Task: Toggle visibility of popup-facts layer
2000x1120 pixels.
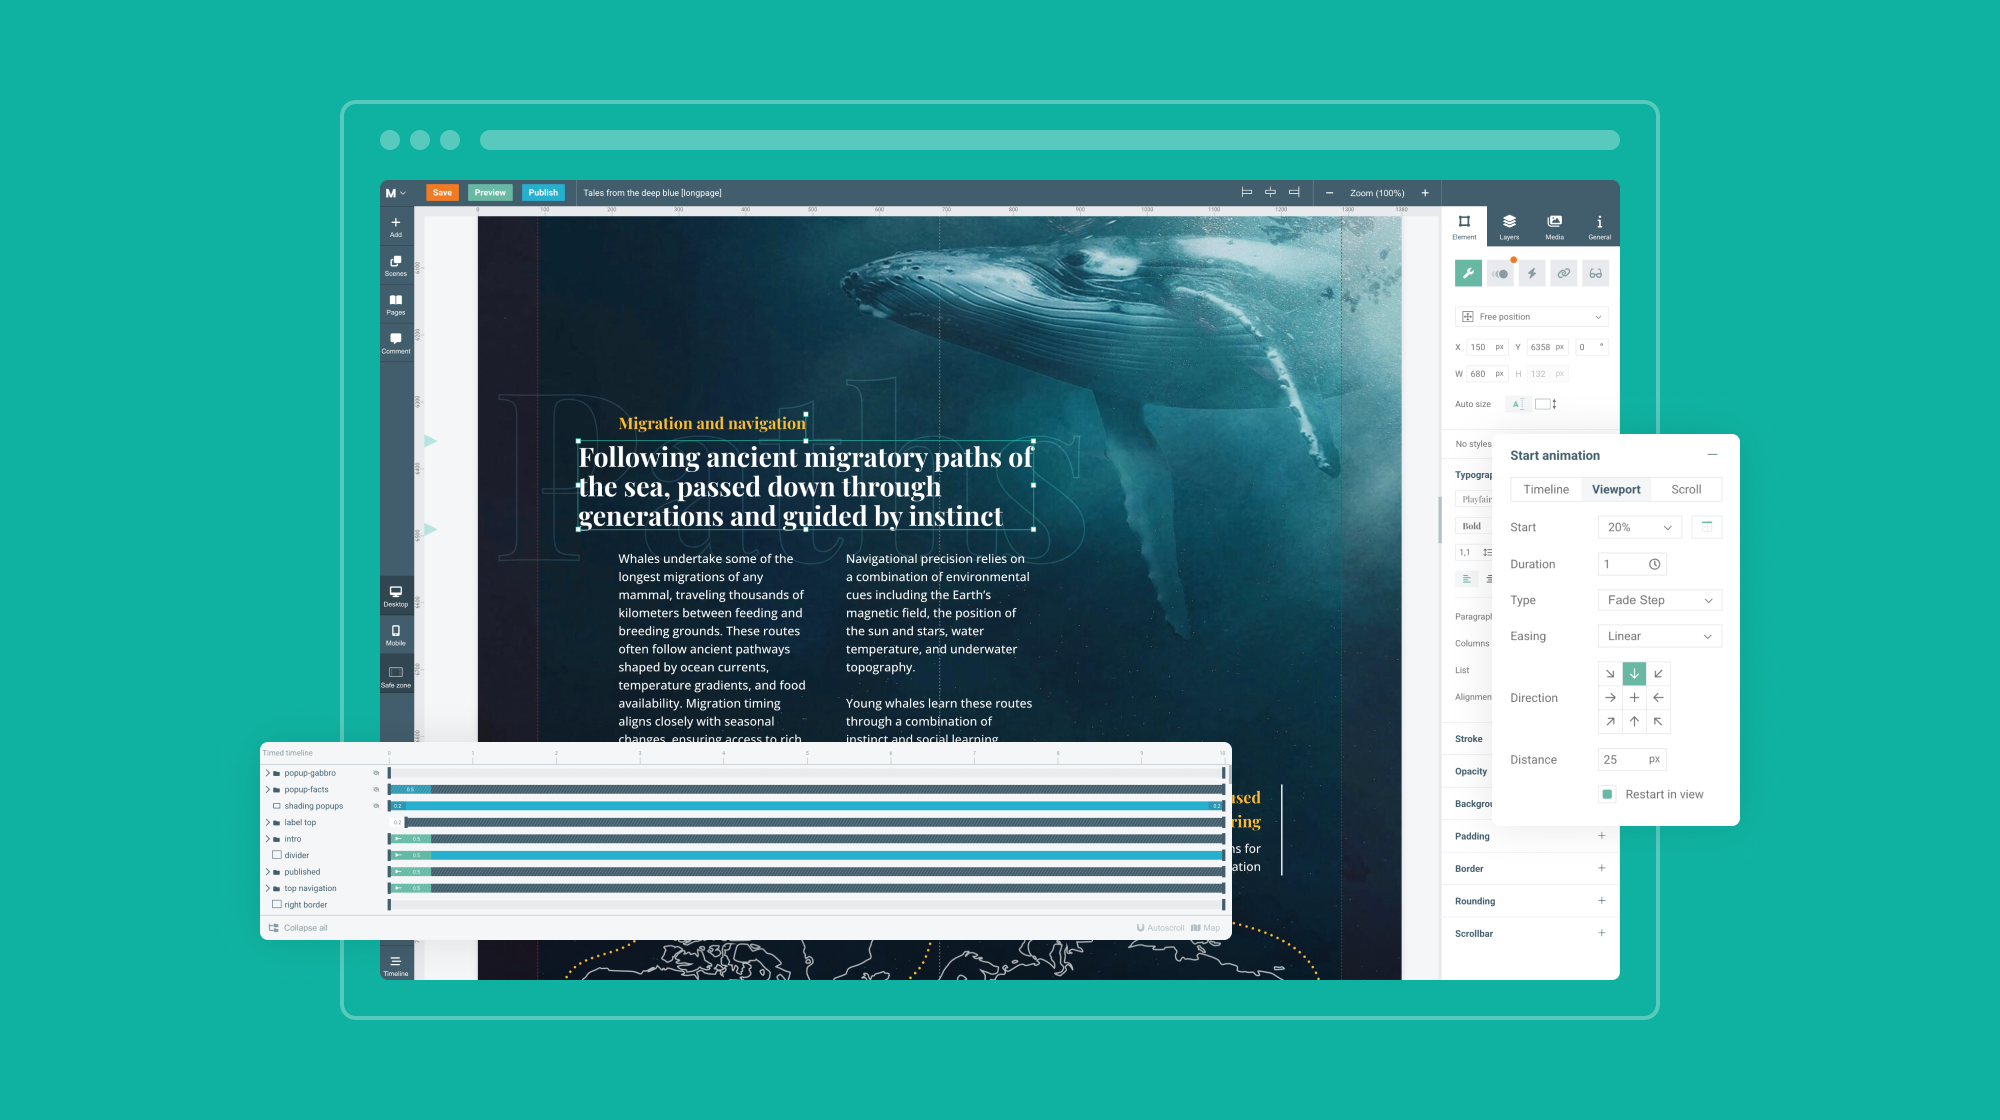Action: click(377, 790)
